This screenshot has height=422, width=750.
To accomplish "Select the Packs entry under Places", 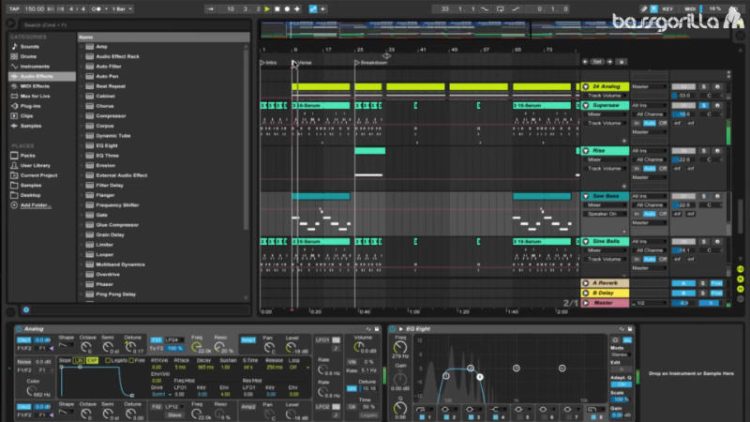I will point(29,155).
